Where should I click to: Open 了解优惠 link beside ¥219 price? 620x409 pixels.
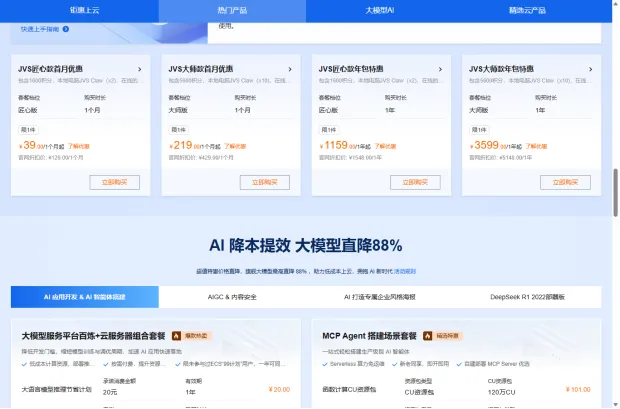click(x=235, y=146)
